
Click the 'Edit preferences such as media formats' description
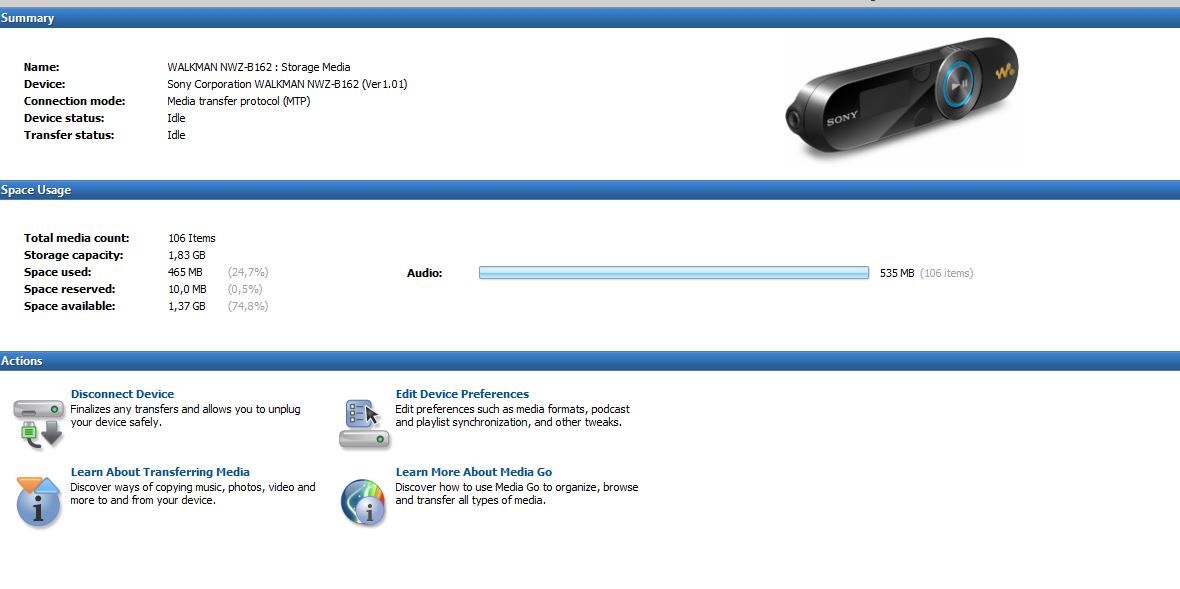click(512, 416)
